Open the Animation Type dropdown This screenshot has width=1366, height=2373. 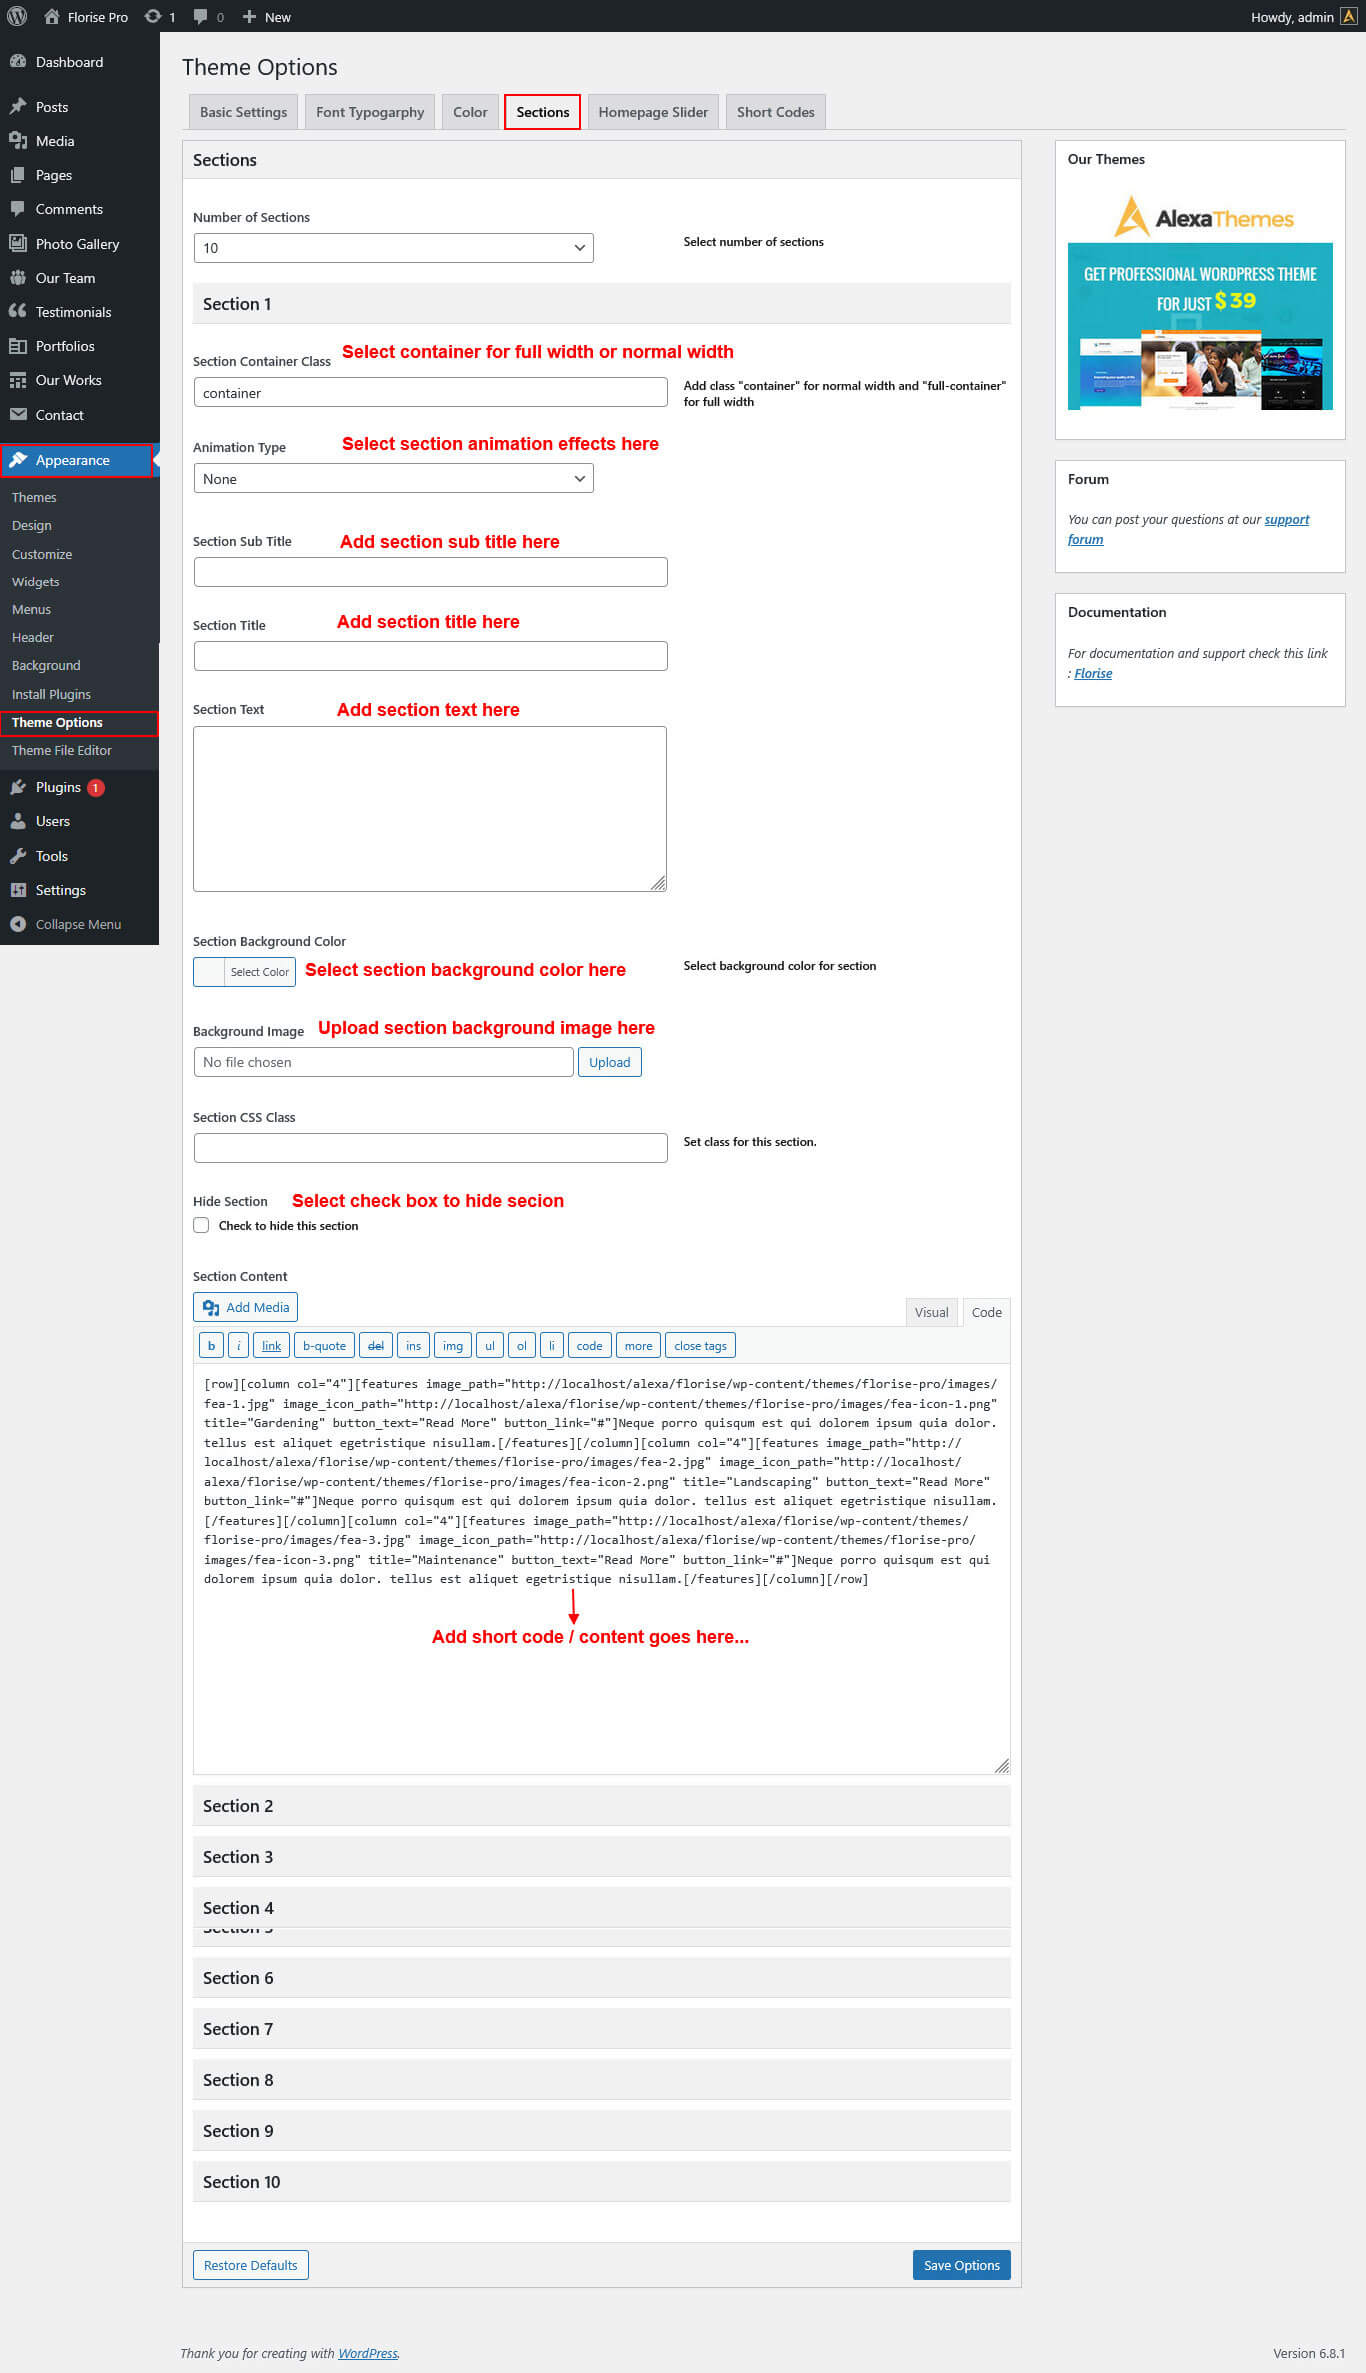[393, 479]
